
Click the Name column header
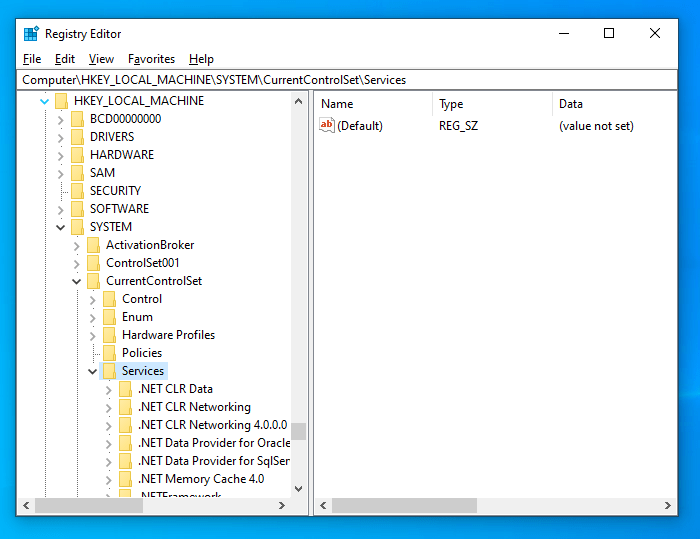[x=337, y=104]
